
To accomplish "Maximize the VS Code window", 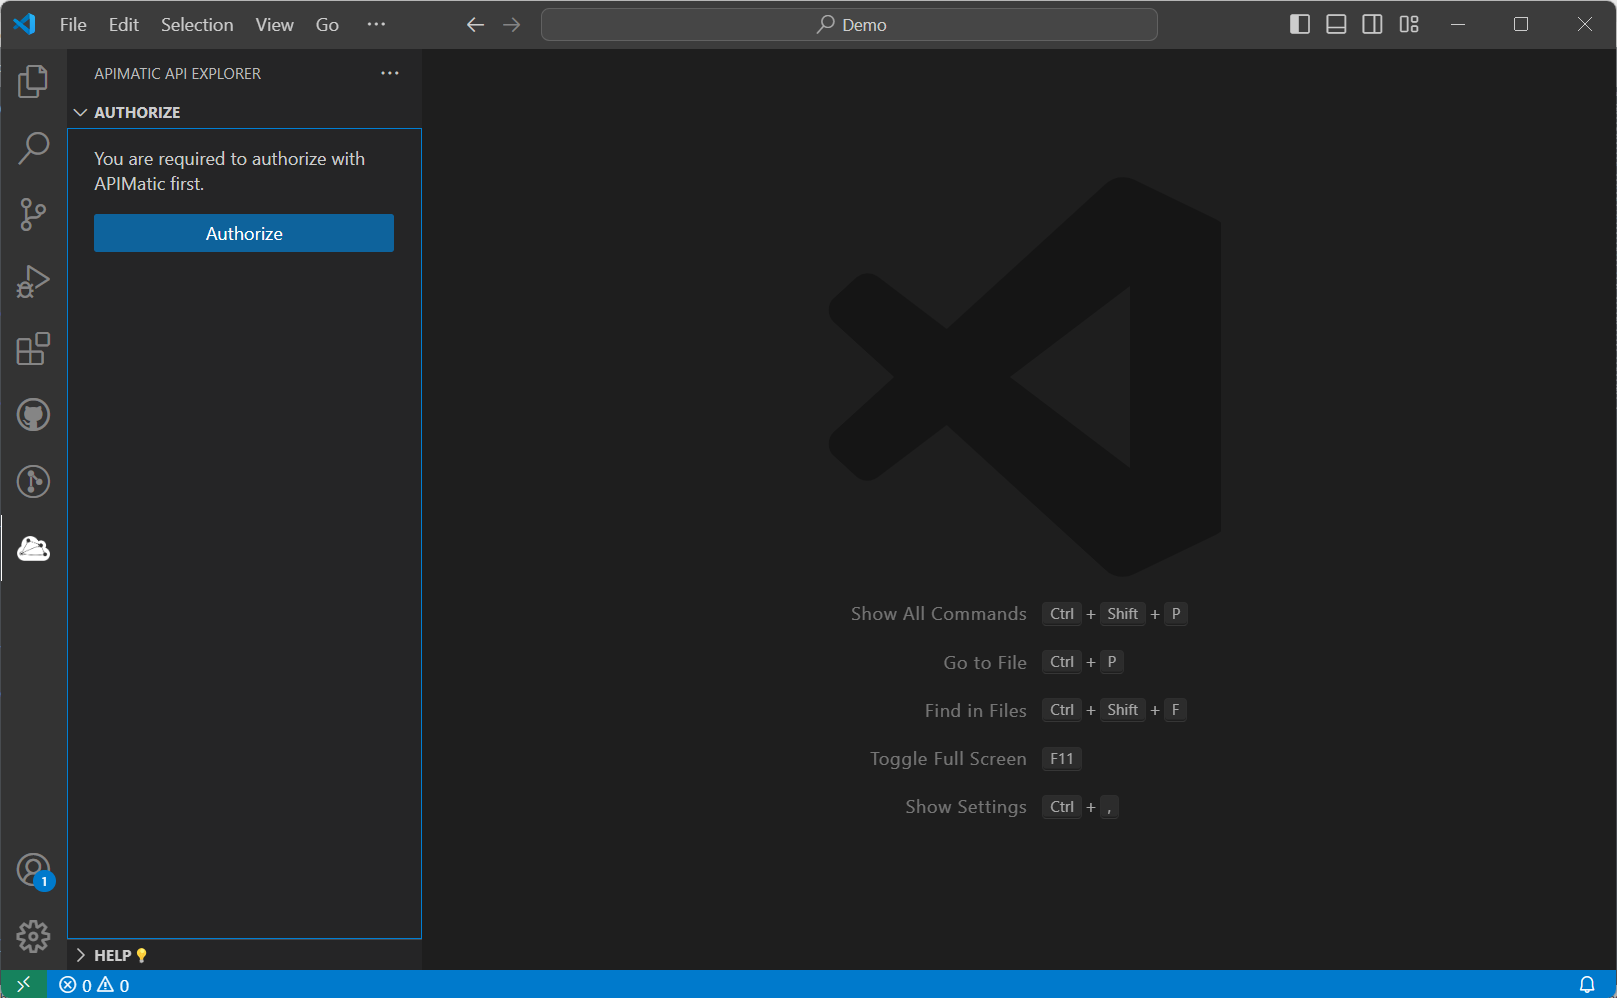I will click(x=1521, y=24).
